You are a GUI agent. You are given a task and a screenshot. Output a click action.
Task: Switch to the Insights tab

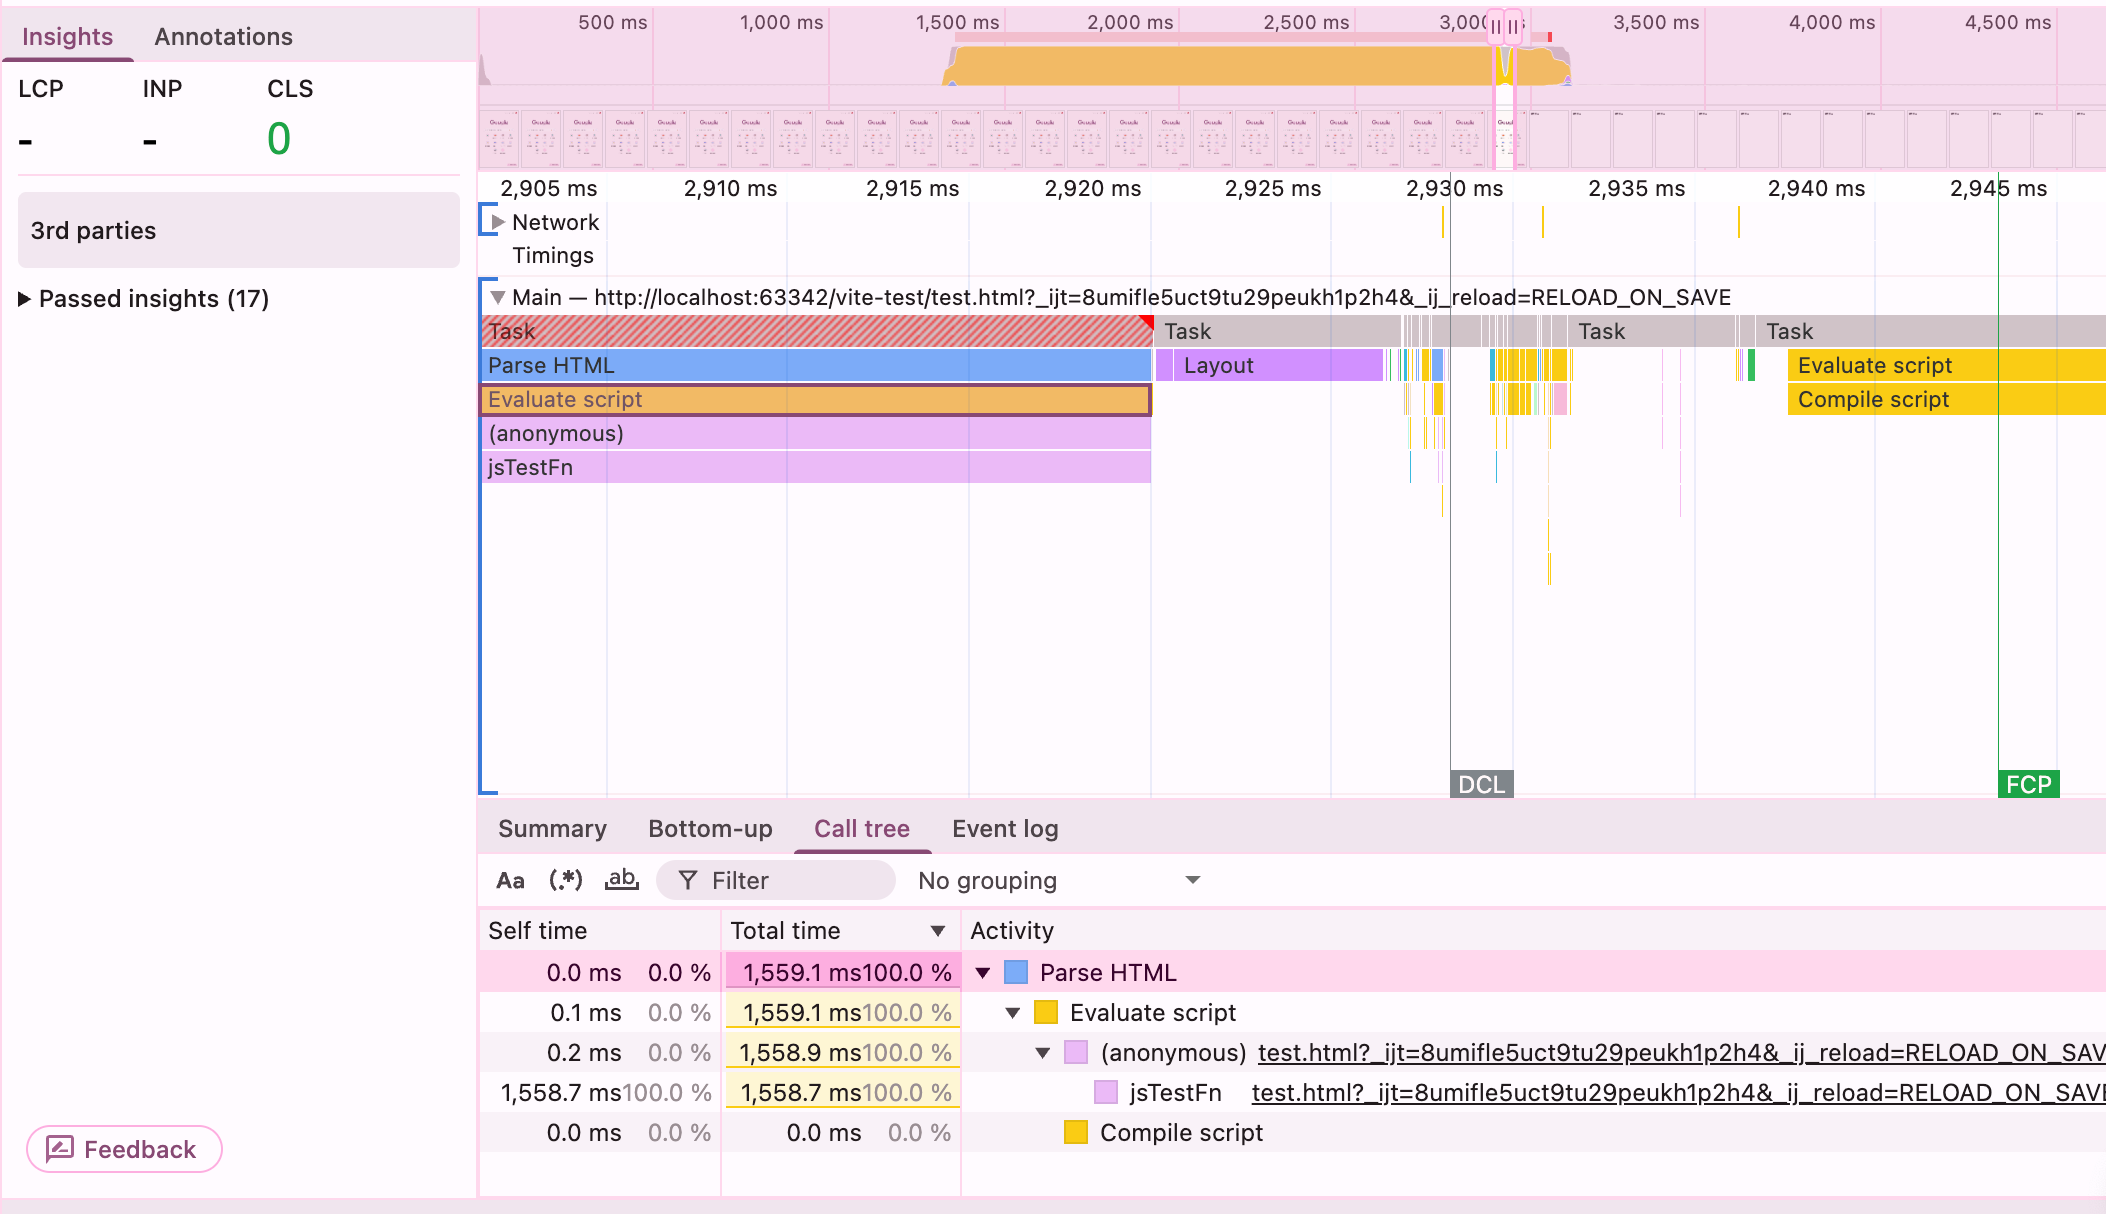67,36
